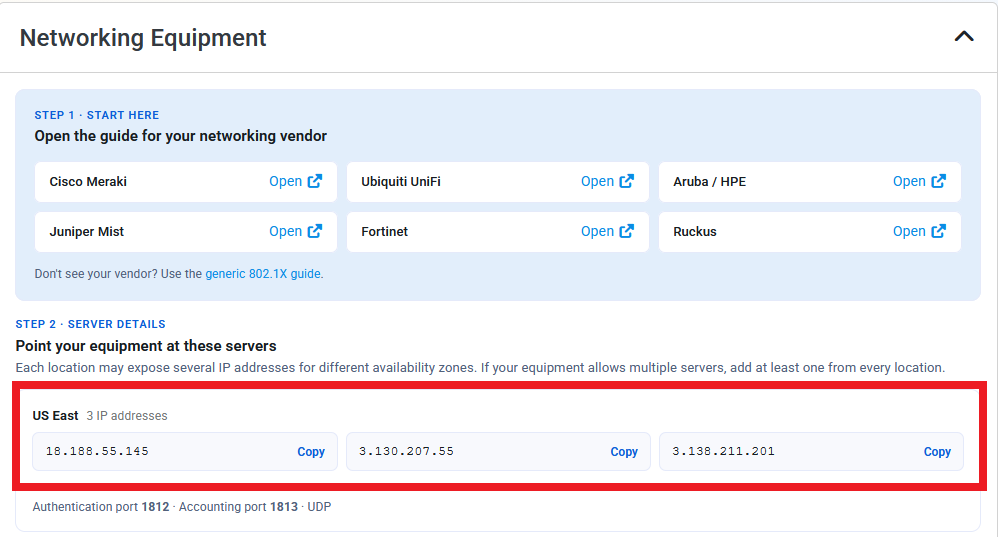Click the Authentication port 1812 text
998x537 pixels.
tap(101, 506)
